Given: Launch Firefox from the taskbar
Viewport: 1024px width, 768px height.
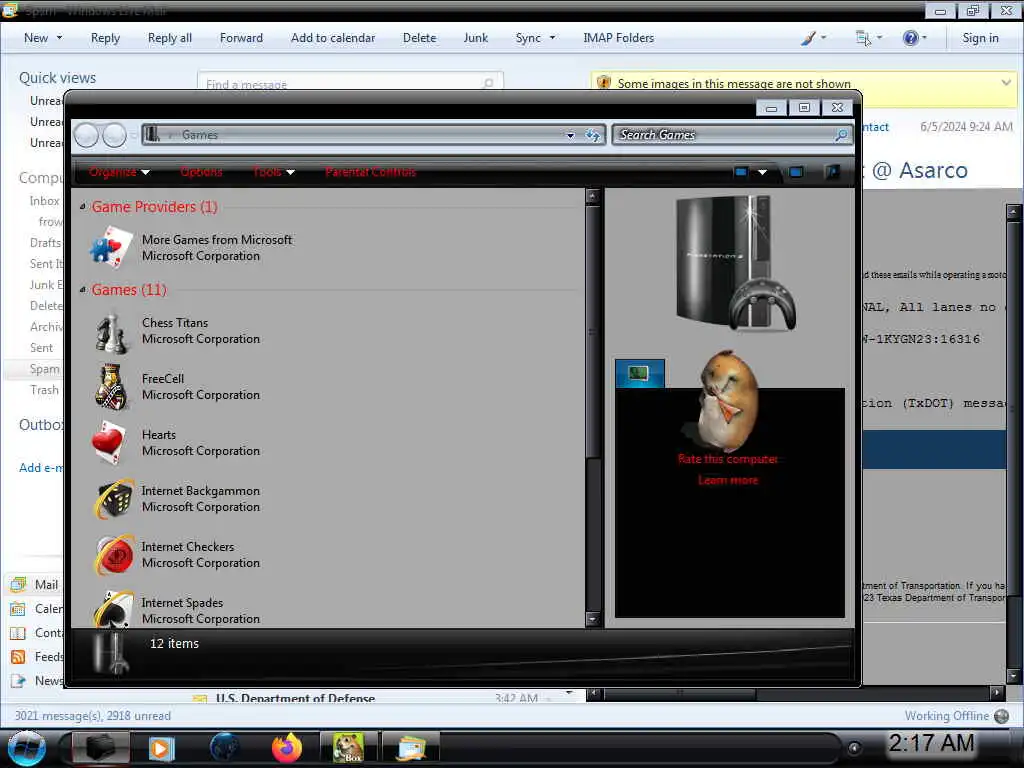Looking at the screenshot, I should tap(286, 748).
